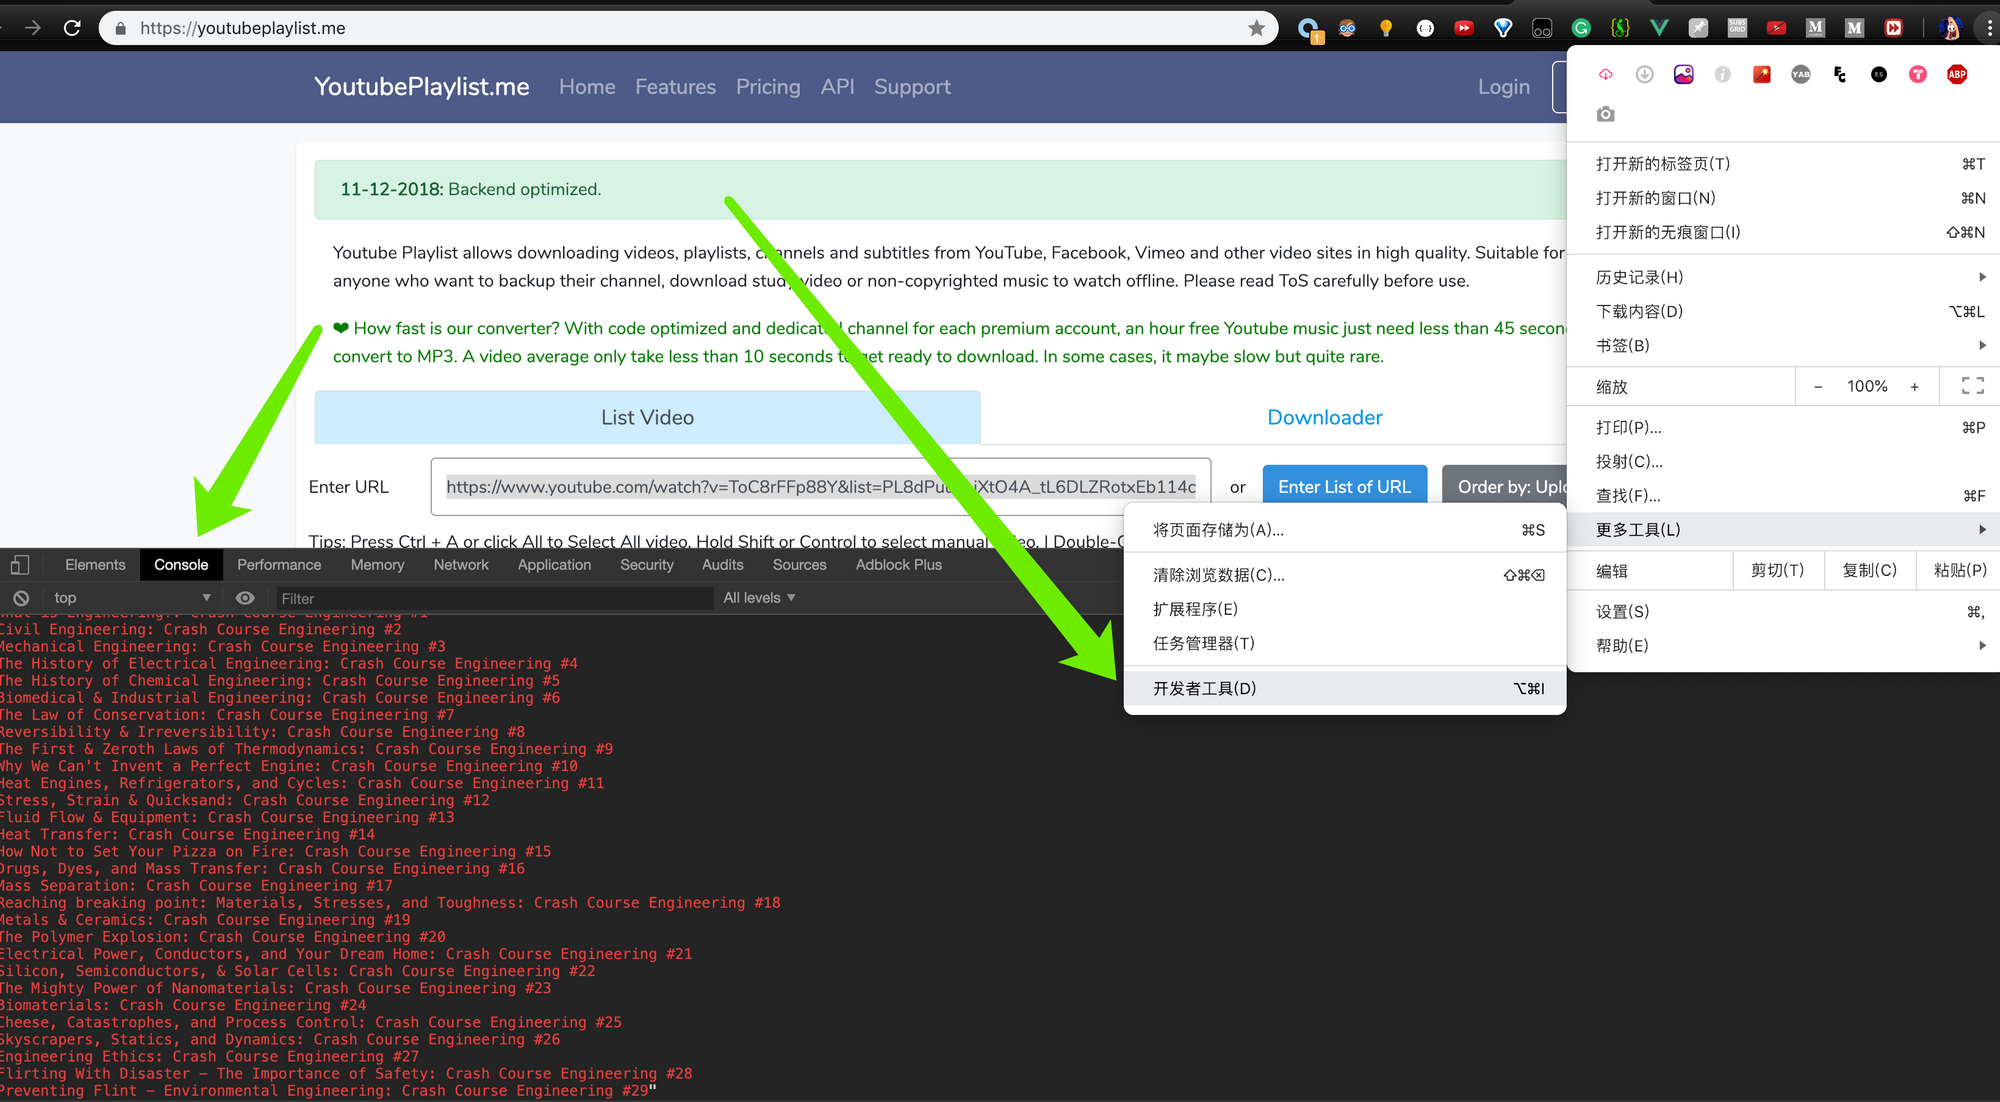Bookmark page with the star icon
The height and width of the screenshot is (1102, 2000).
(1256, 28)
